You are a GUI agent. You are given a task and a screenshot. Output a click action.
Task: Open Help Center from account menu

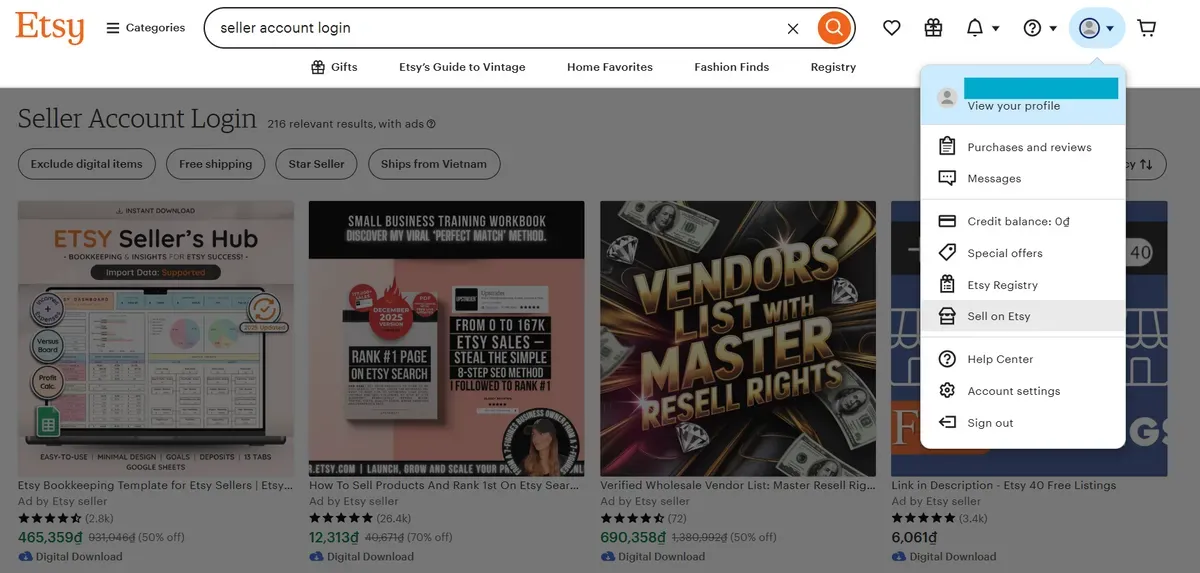1023,359
